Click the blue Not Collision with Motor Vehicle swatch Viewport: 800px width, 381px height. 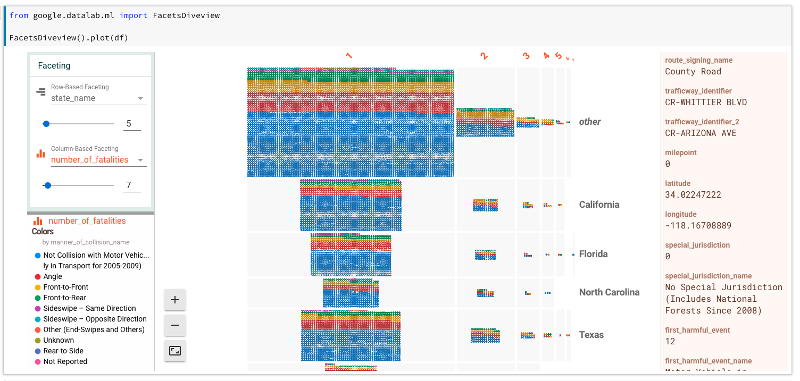37,255
